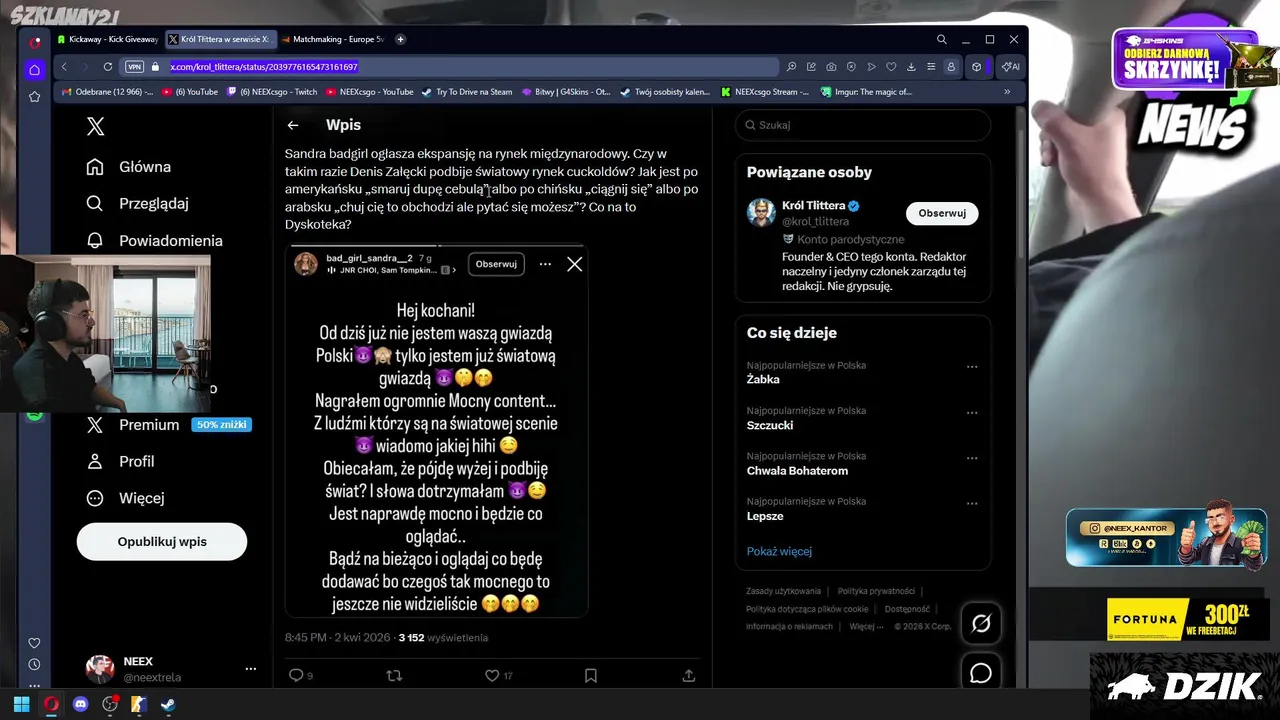The image size is (1280, 720).
Task: Open more options for Żabka trend
Action: (x=972, y=367)
